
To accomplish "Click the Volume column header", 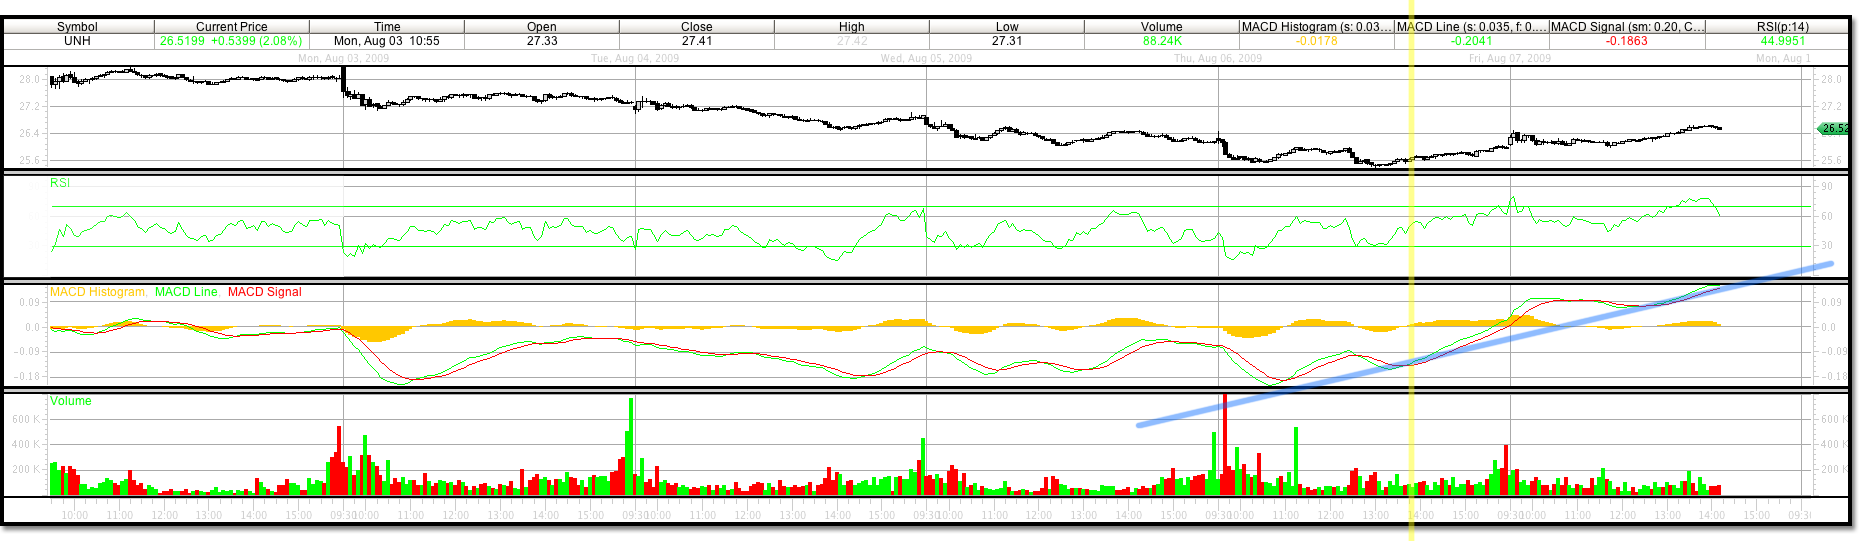I will pyautogui.click(x=1161, y=27).
